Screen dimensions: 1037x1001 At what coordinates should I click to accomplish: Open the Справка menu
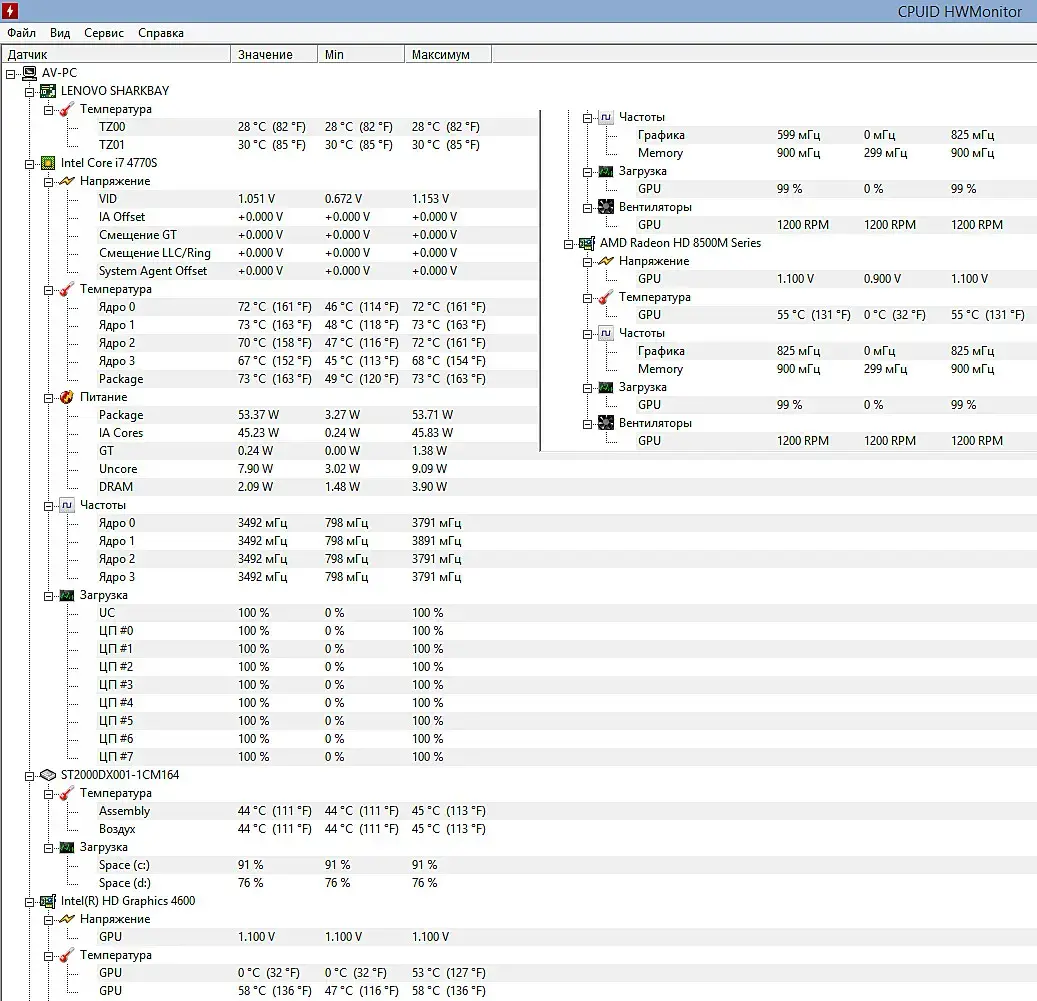click(x=161, y=32)
